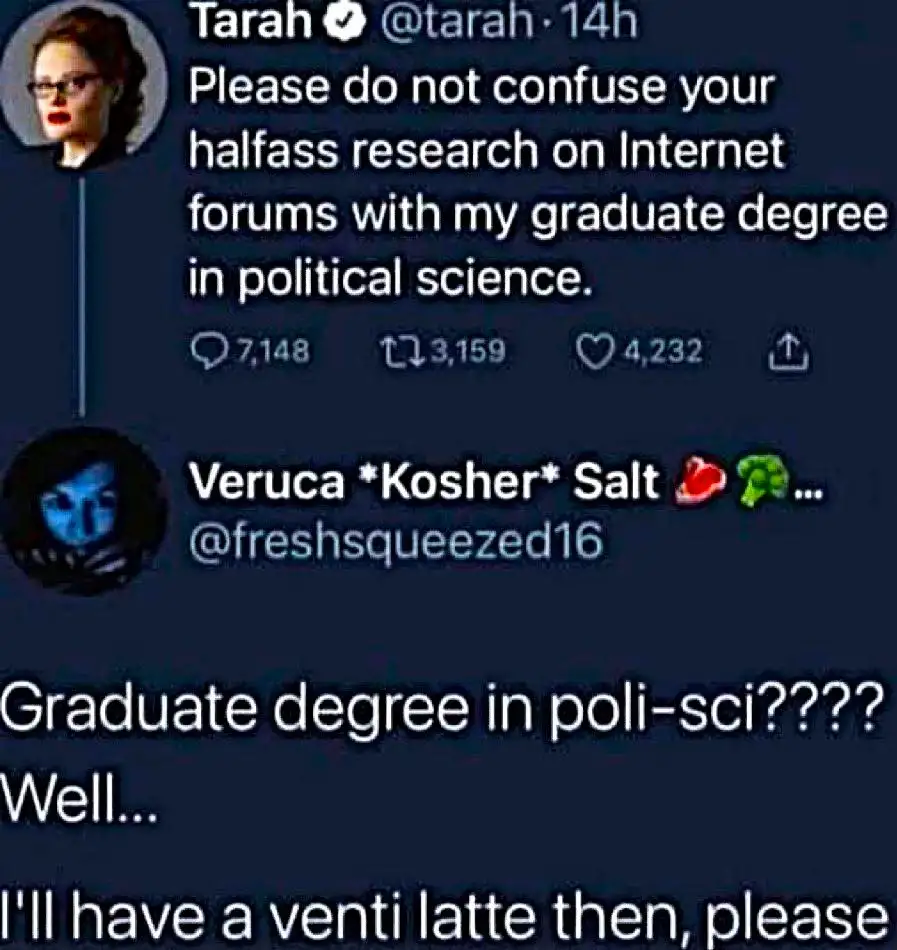Viewport: 897px width, 950px height.
Task: Like the tweet with the heart icon
Action: [596, 350]
